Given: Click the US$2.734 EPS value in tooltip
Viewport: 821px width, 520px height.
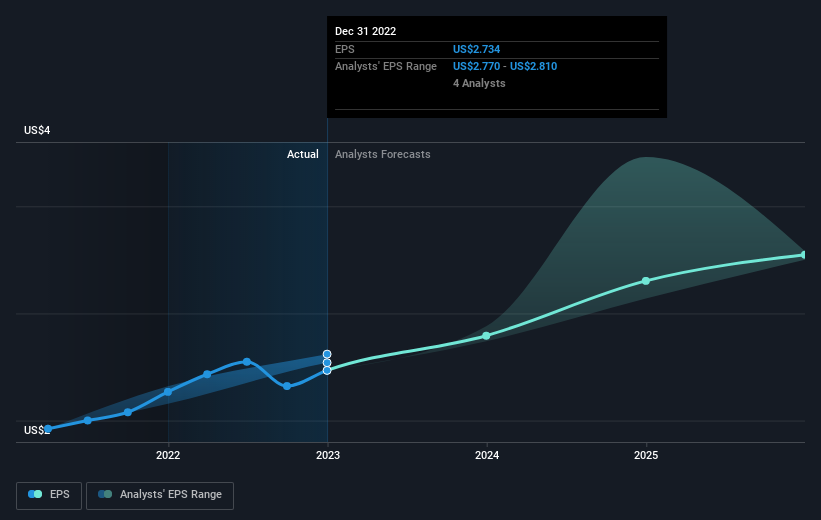Looking at the screenshot, I should click(x=476, y=49).
